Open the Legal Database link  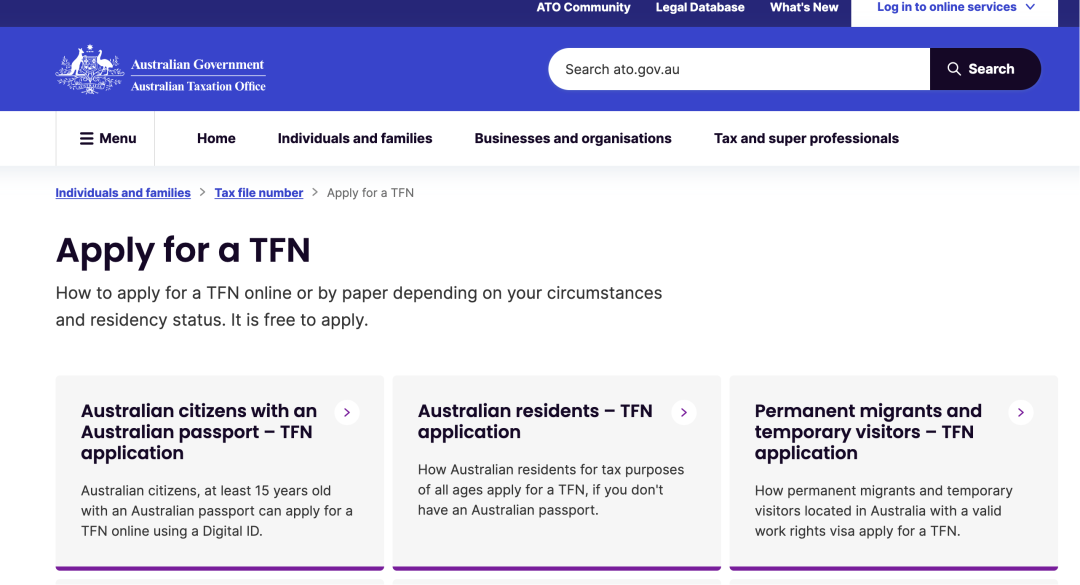click(700, 8)
